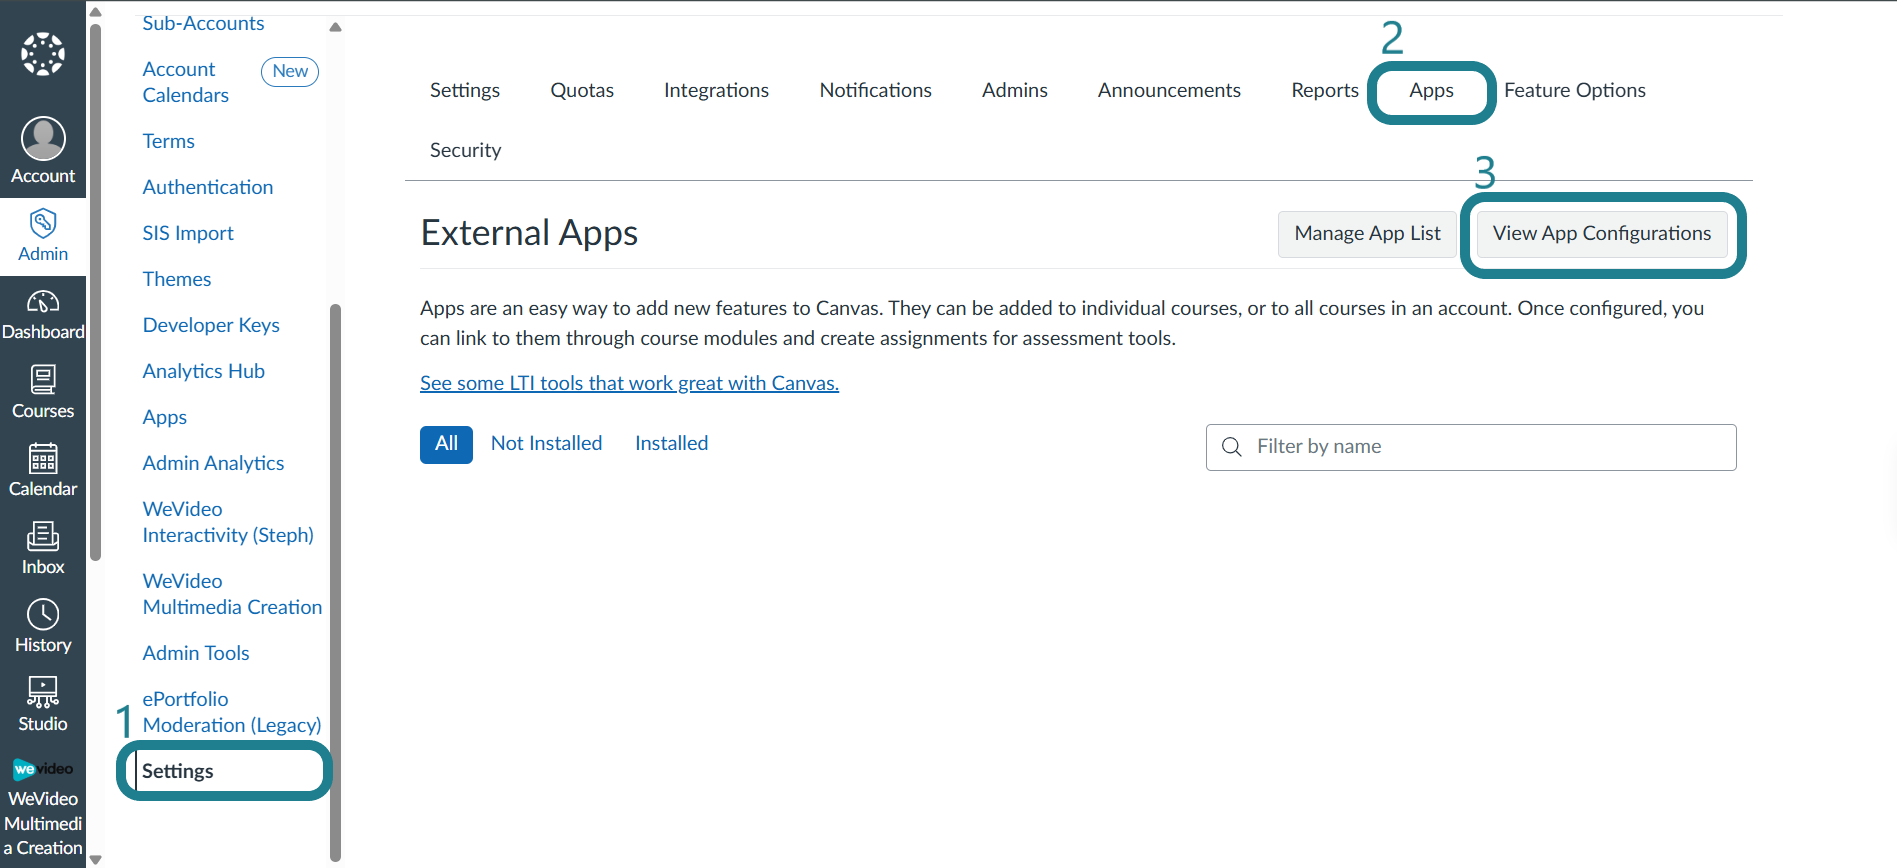
Task: Open the LTI tools that work great link
Action: tap(629, 383)
